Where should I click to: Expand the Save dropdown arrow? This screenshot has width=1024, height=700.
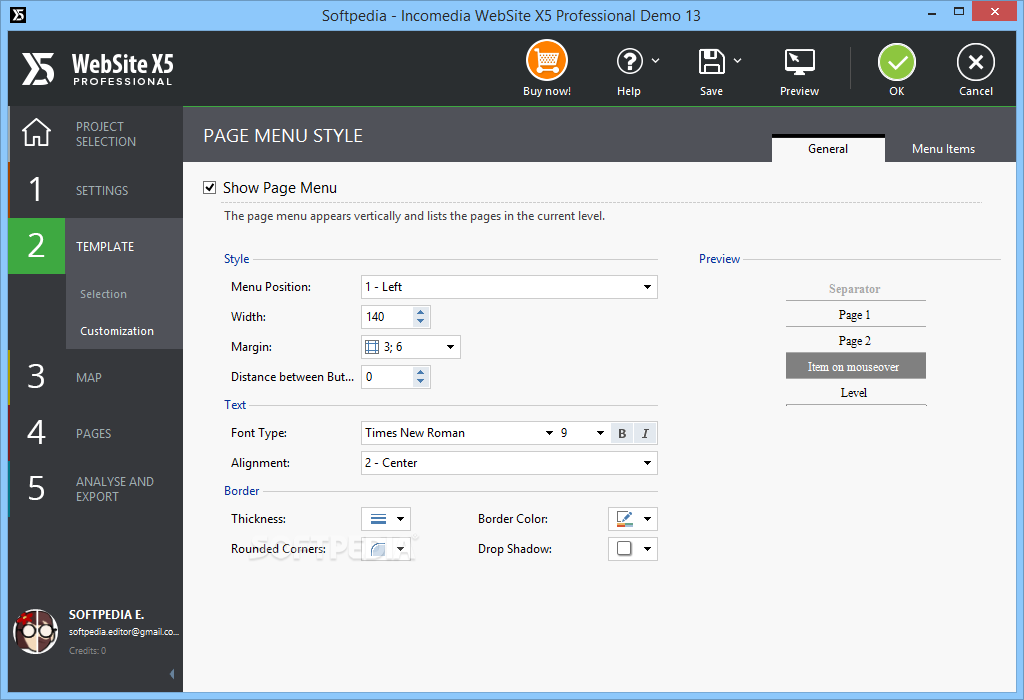click(737, 60)
